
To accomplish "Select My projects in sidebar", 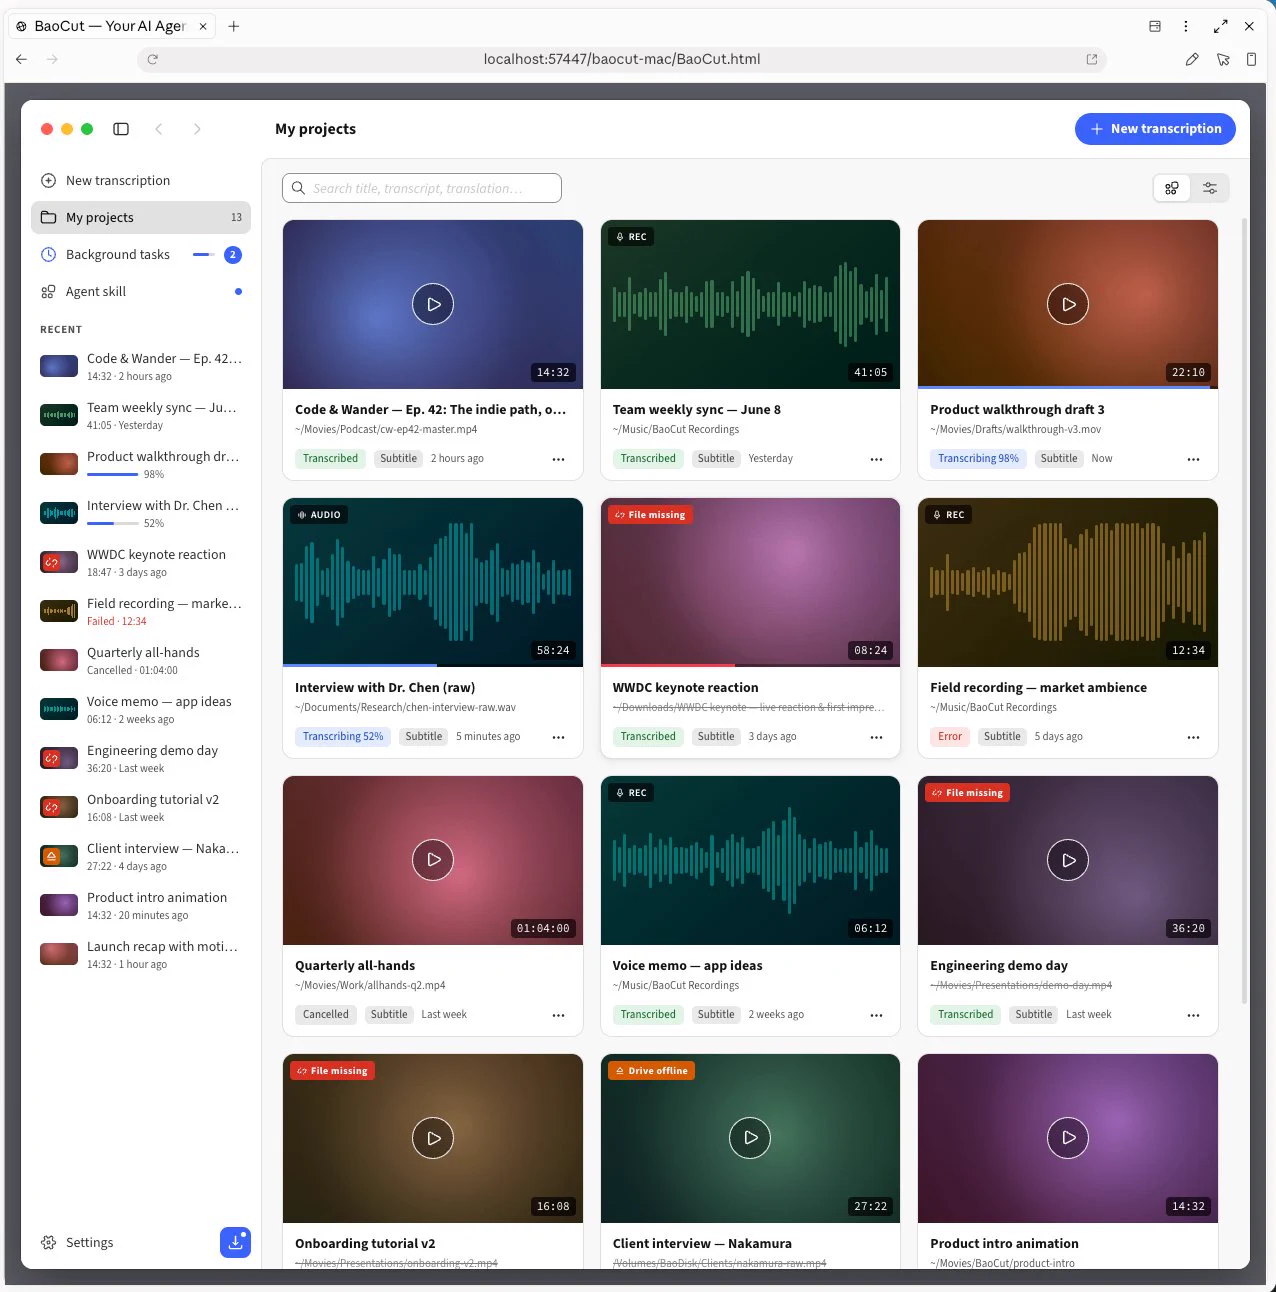I will (141, 218).
